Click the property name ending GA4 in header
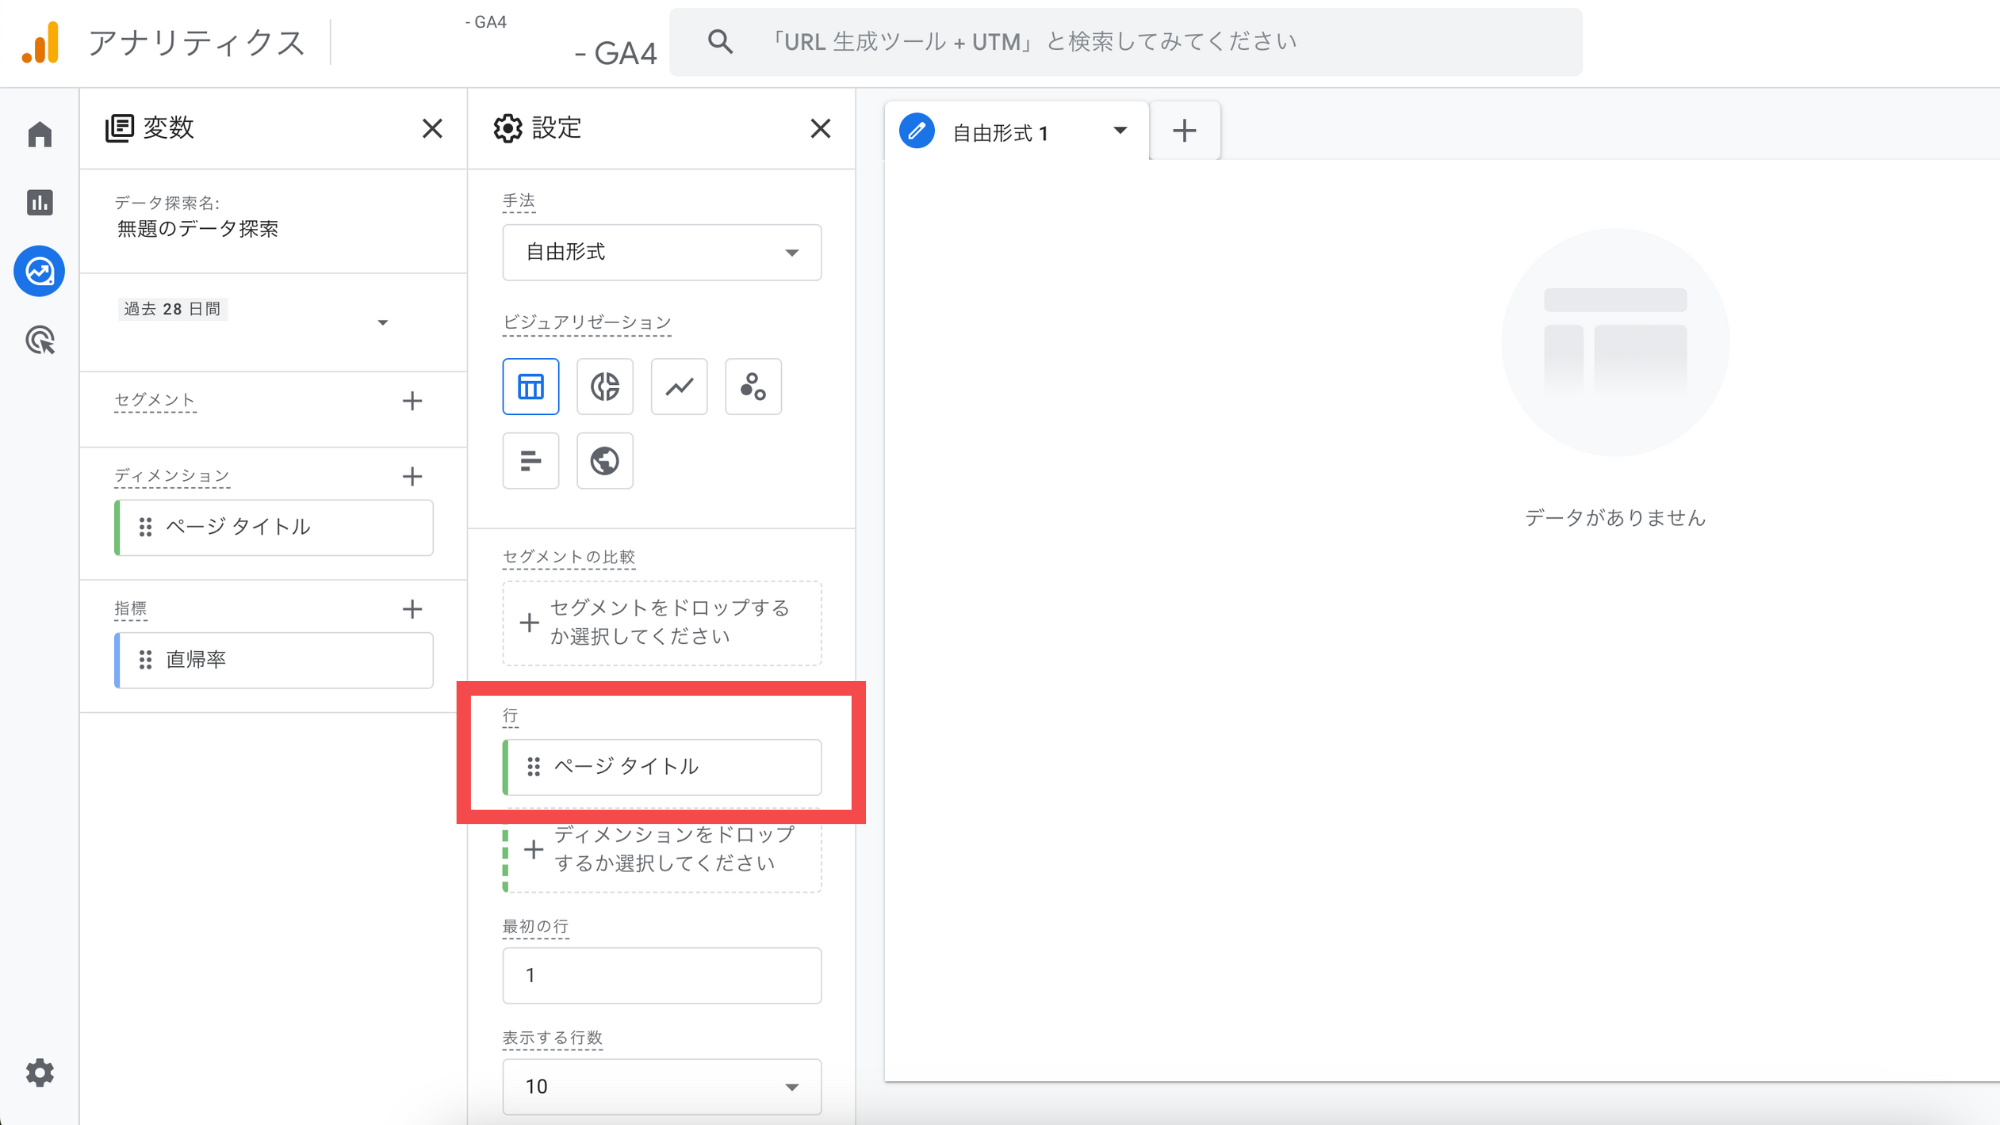The width and height of the screenshot is (2000, 1125). pos(616,53)
